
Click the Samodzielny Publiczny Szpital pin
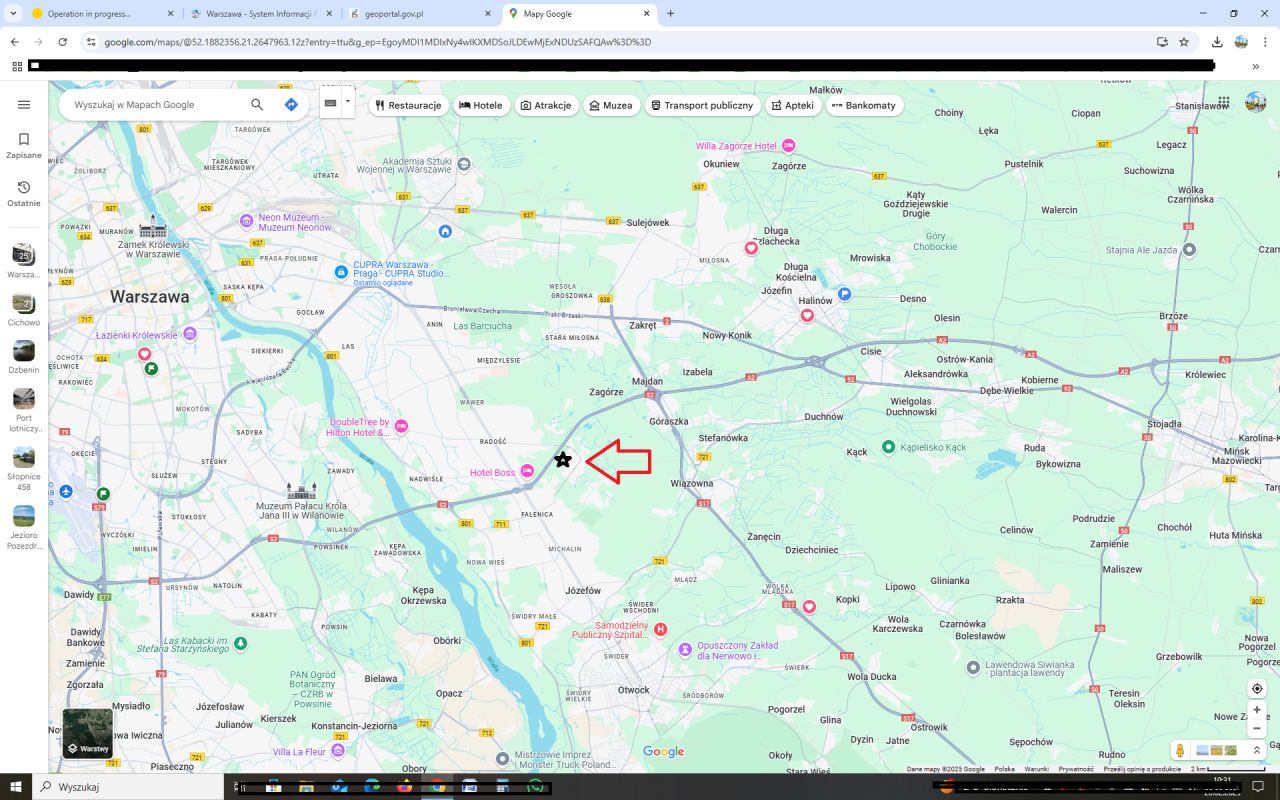(660, 629)
